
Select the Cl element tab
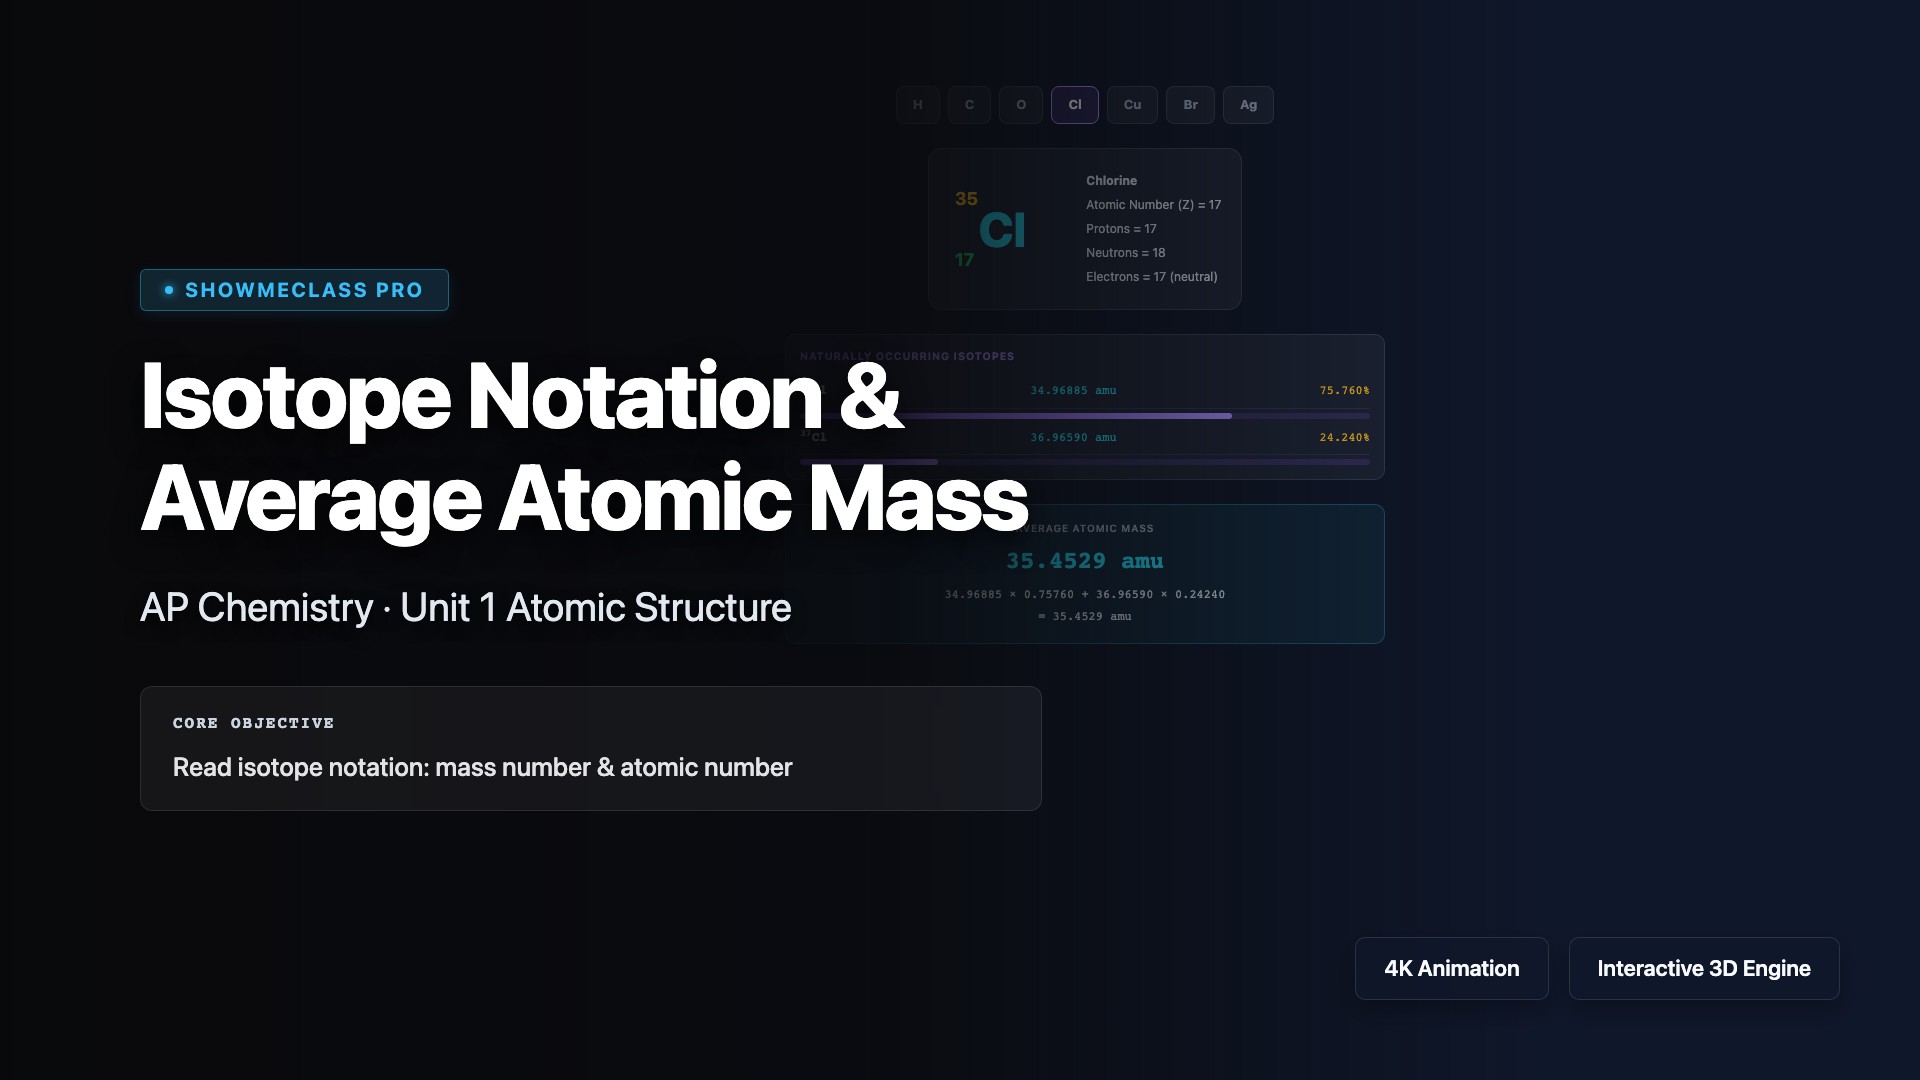[x=1075, y=105]
